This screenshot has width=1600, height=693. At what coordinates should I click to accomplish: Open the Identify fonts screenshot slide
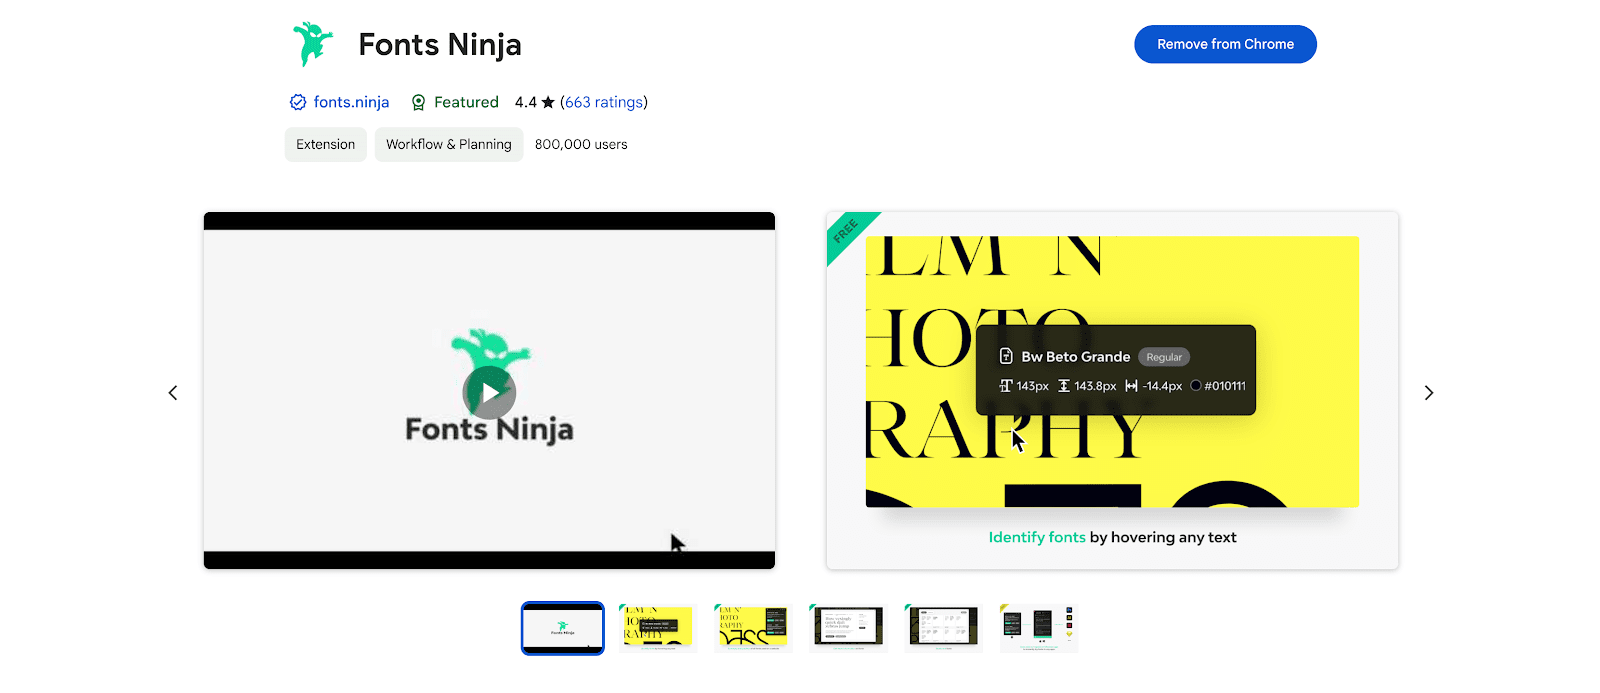click(1112, 390)
